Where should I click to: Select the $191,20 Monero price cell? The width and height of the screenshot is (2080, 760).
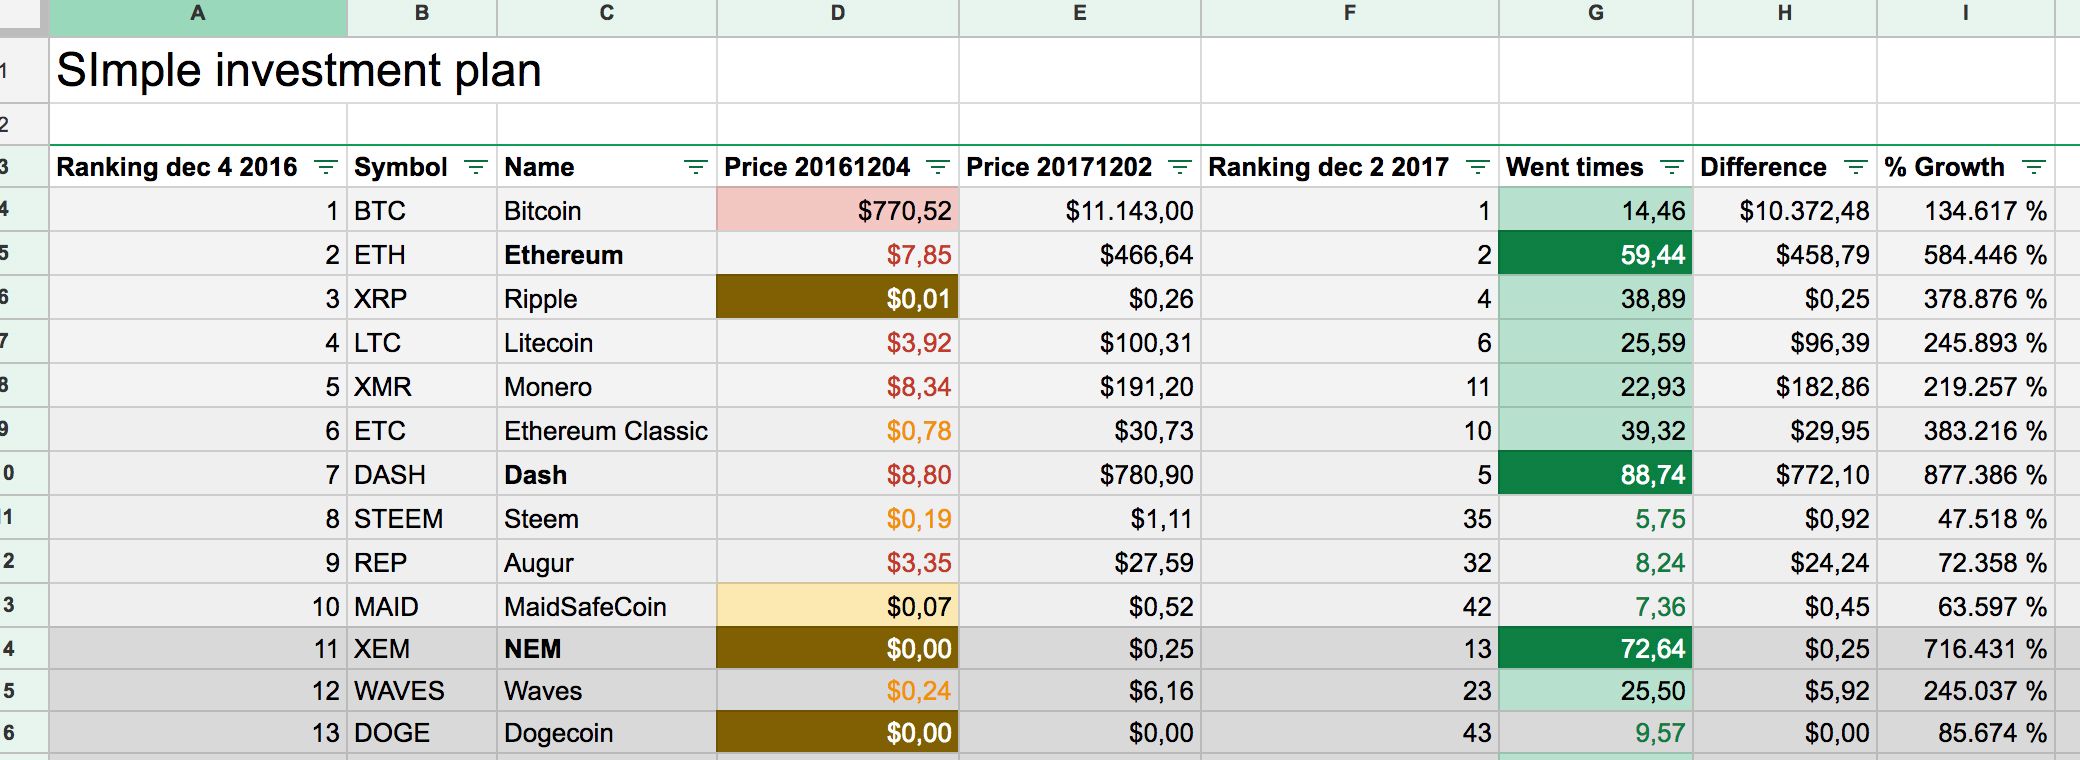click(1080, 387)
